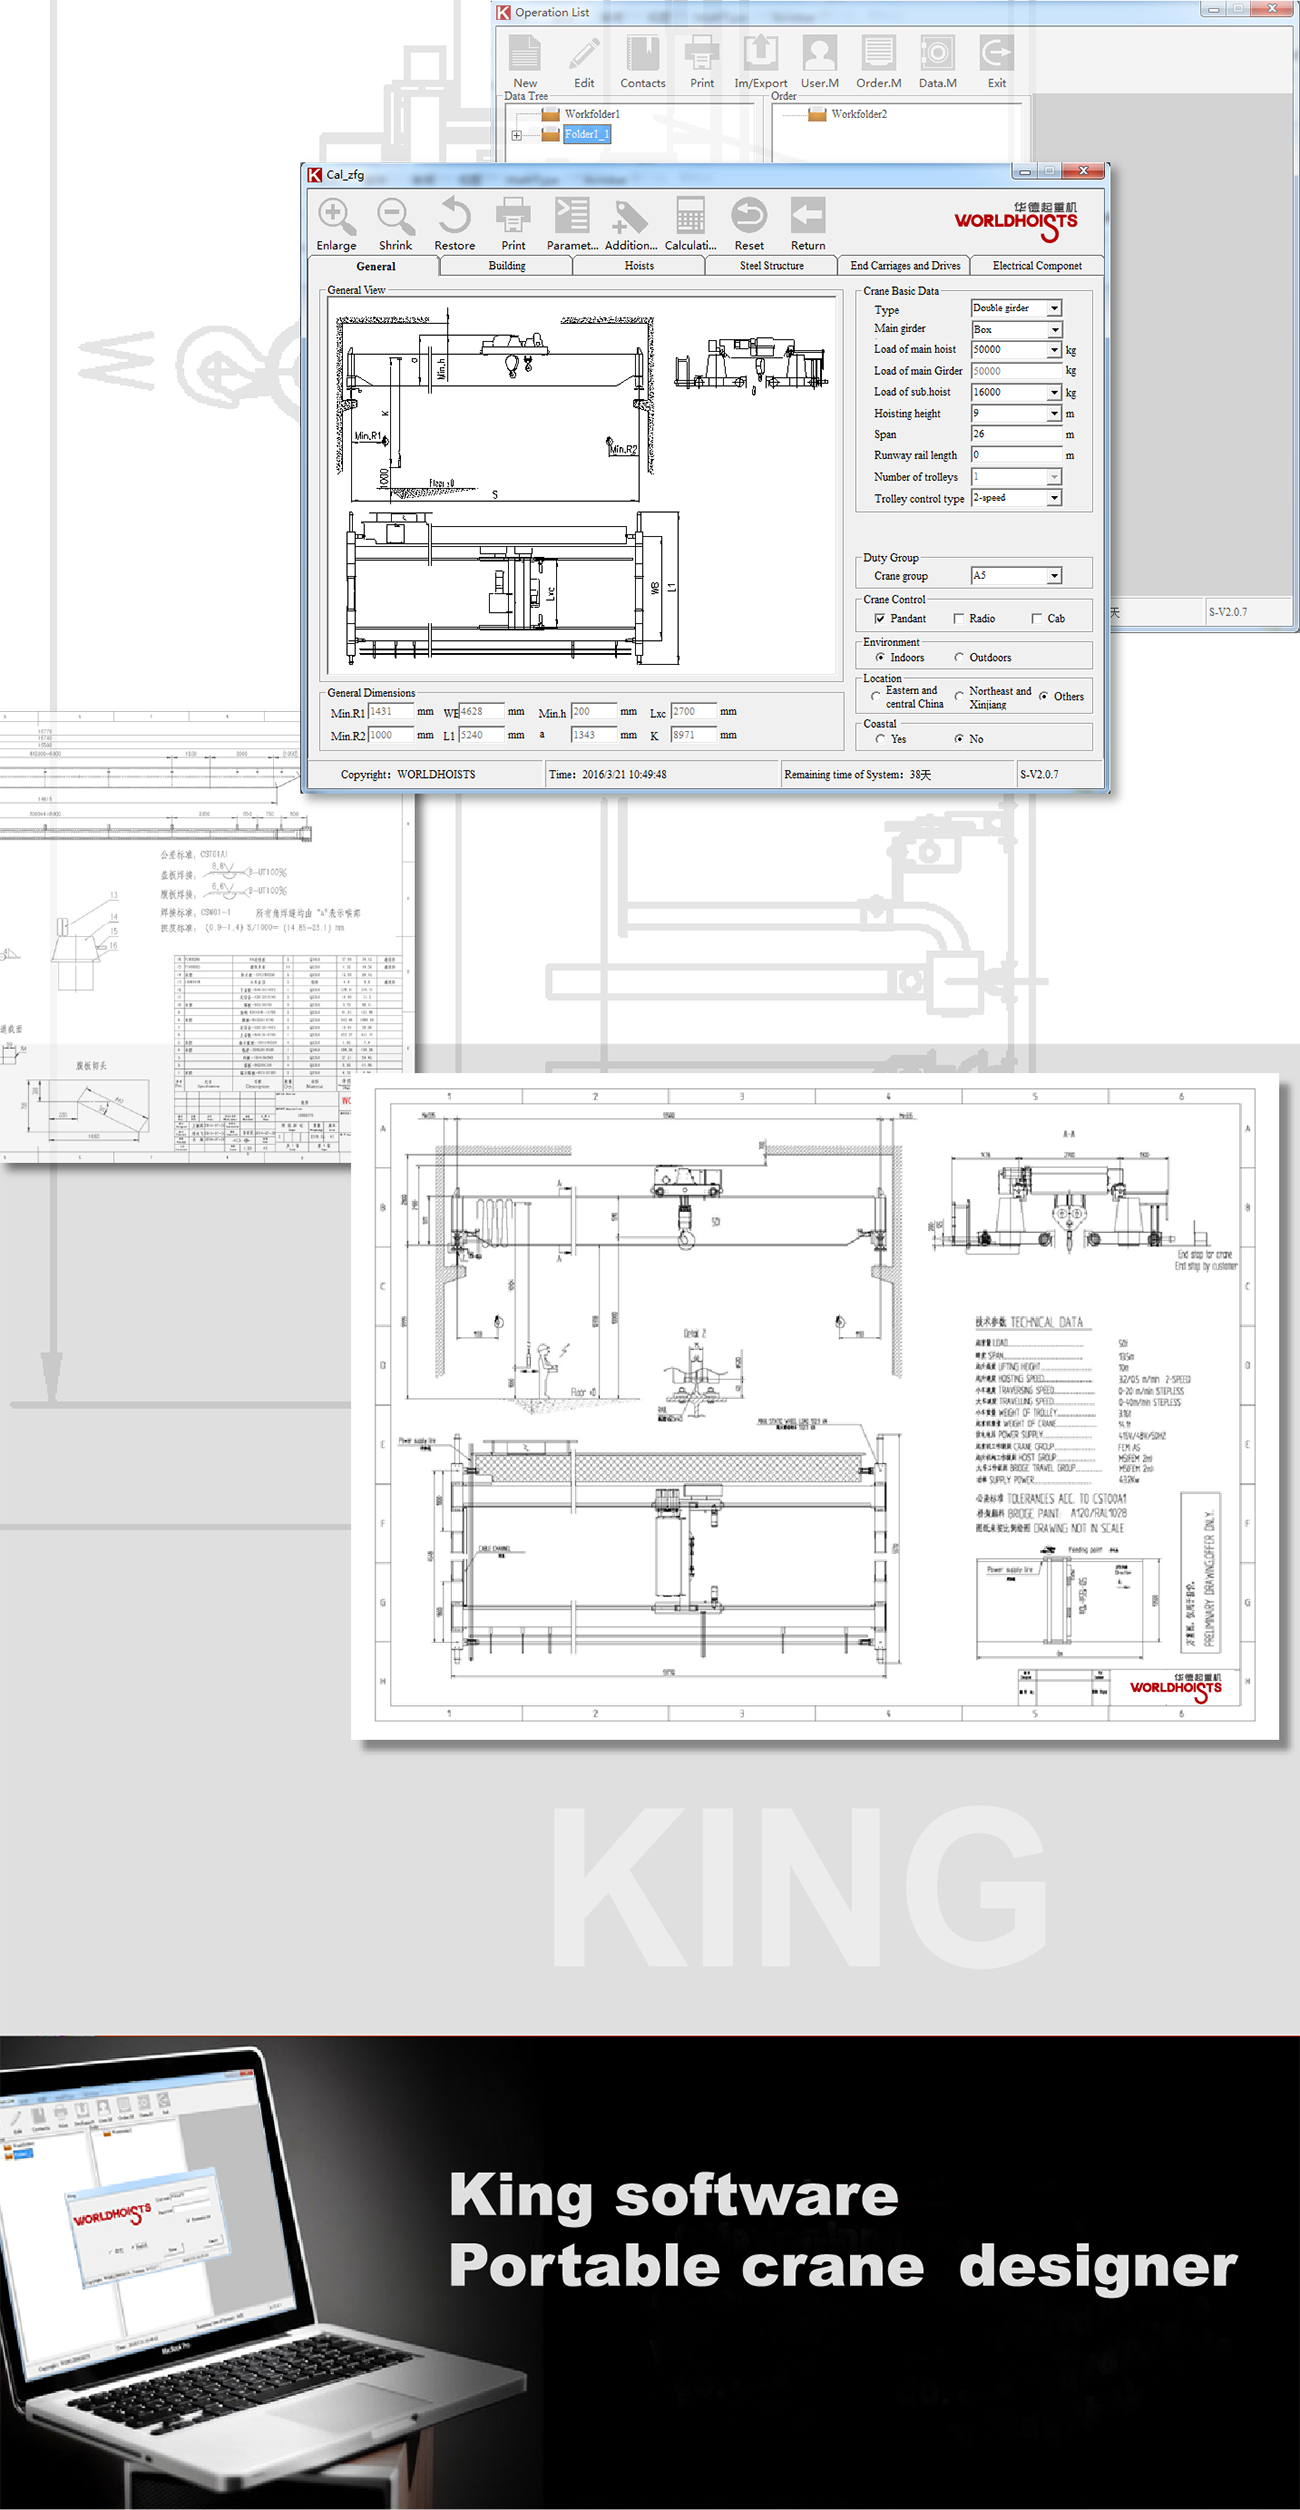
Task: Select the Outdoors environment option
Action: pos(958,658)
